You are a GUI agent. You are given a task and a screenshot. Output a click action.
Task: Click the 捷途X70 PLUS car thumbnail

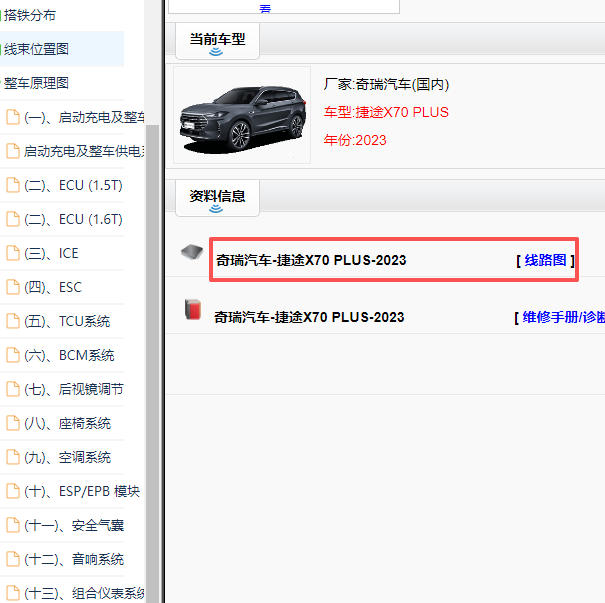pos(242,115)
